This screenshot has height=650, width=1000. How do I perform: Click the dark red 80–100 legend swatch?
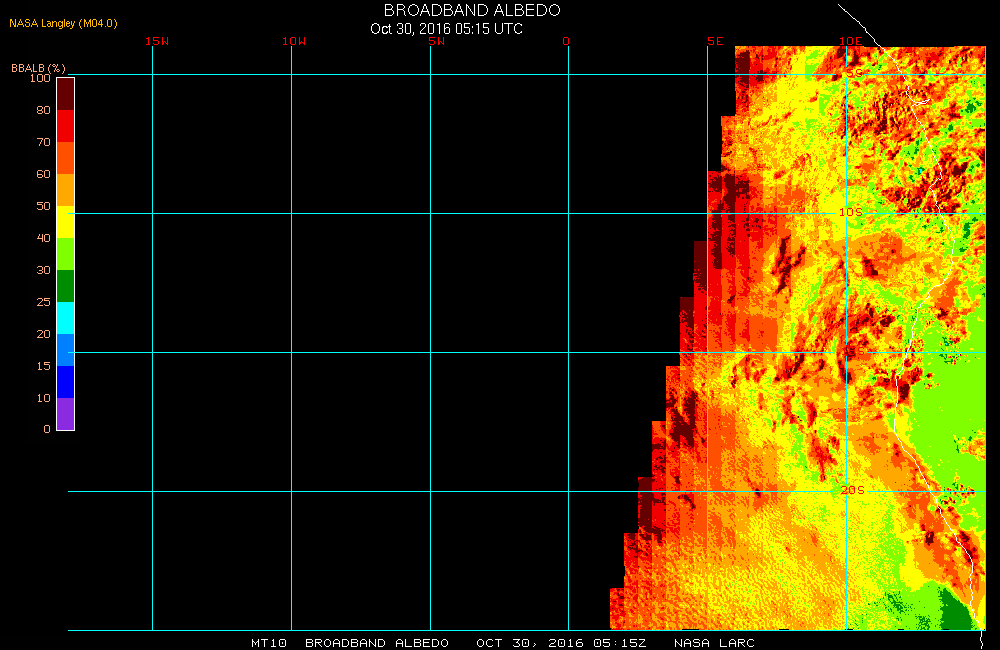65,93
